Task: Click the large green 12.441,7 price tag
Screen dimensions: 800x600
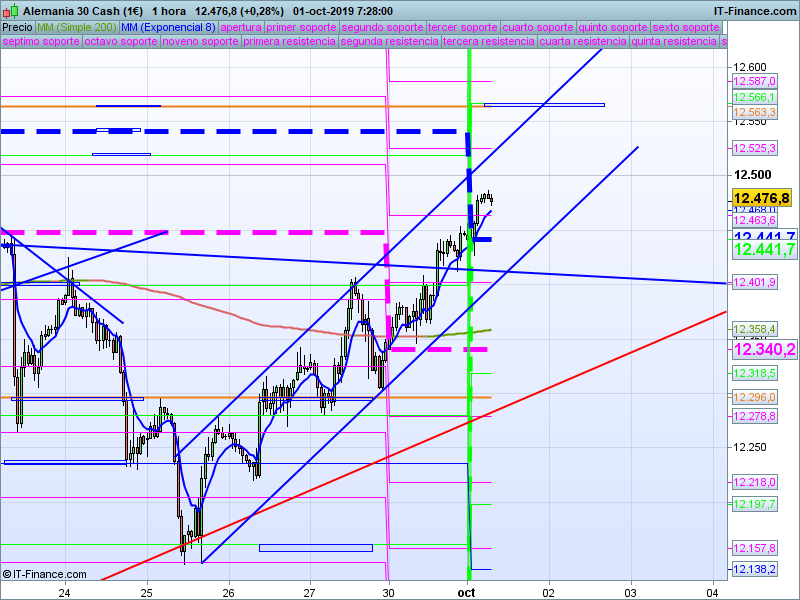Action: tap(764, 249)
